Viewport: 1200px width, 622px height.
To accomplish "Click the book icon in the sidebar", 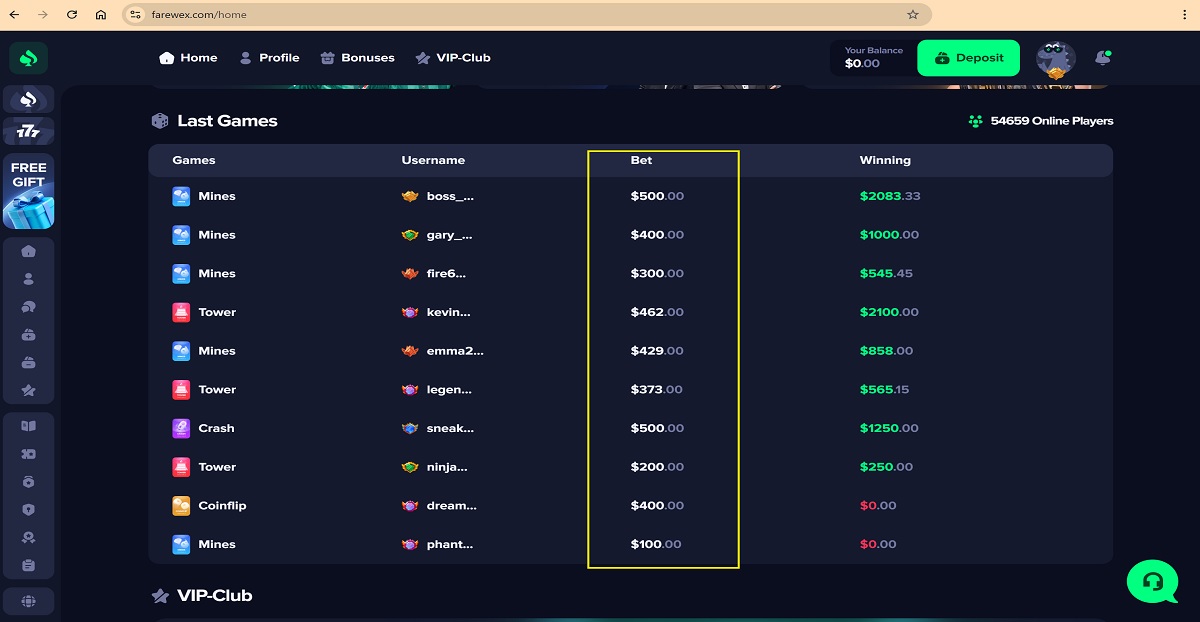I will pos(29,426).
